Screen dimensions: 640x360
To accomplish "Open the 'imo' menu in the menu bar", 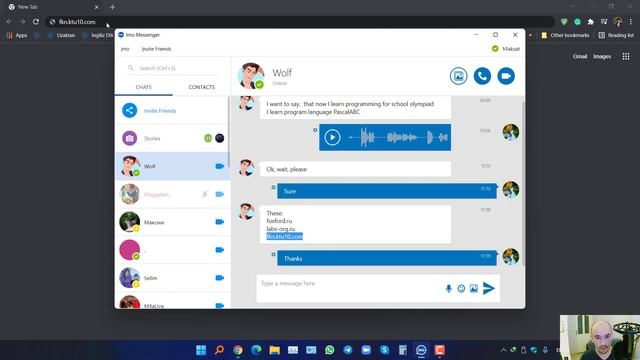I will click(125, 49).
